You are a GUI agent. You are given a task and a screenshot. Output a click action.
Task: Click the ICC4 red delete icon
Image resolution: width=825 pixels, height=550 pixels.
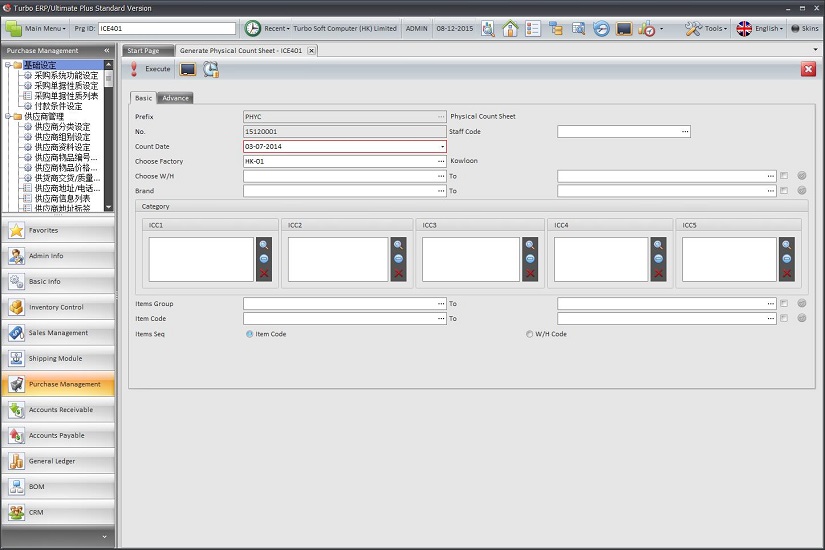[x=658, y=274]
